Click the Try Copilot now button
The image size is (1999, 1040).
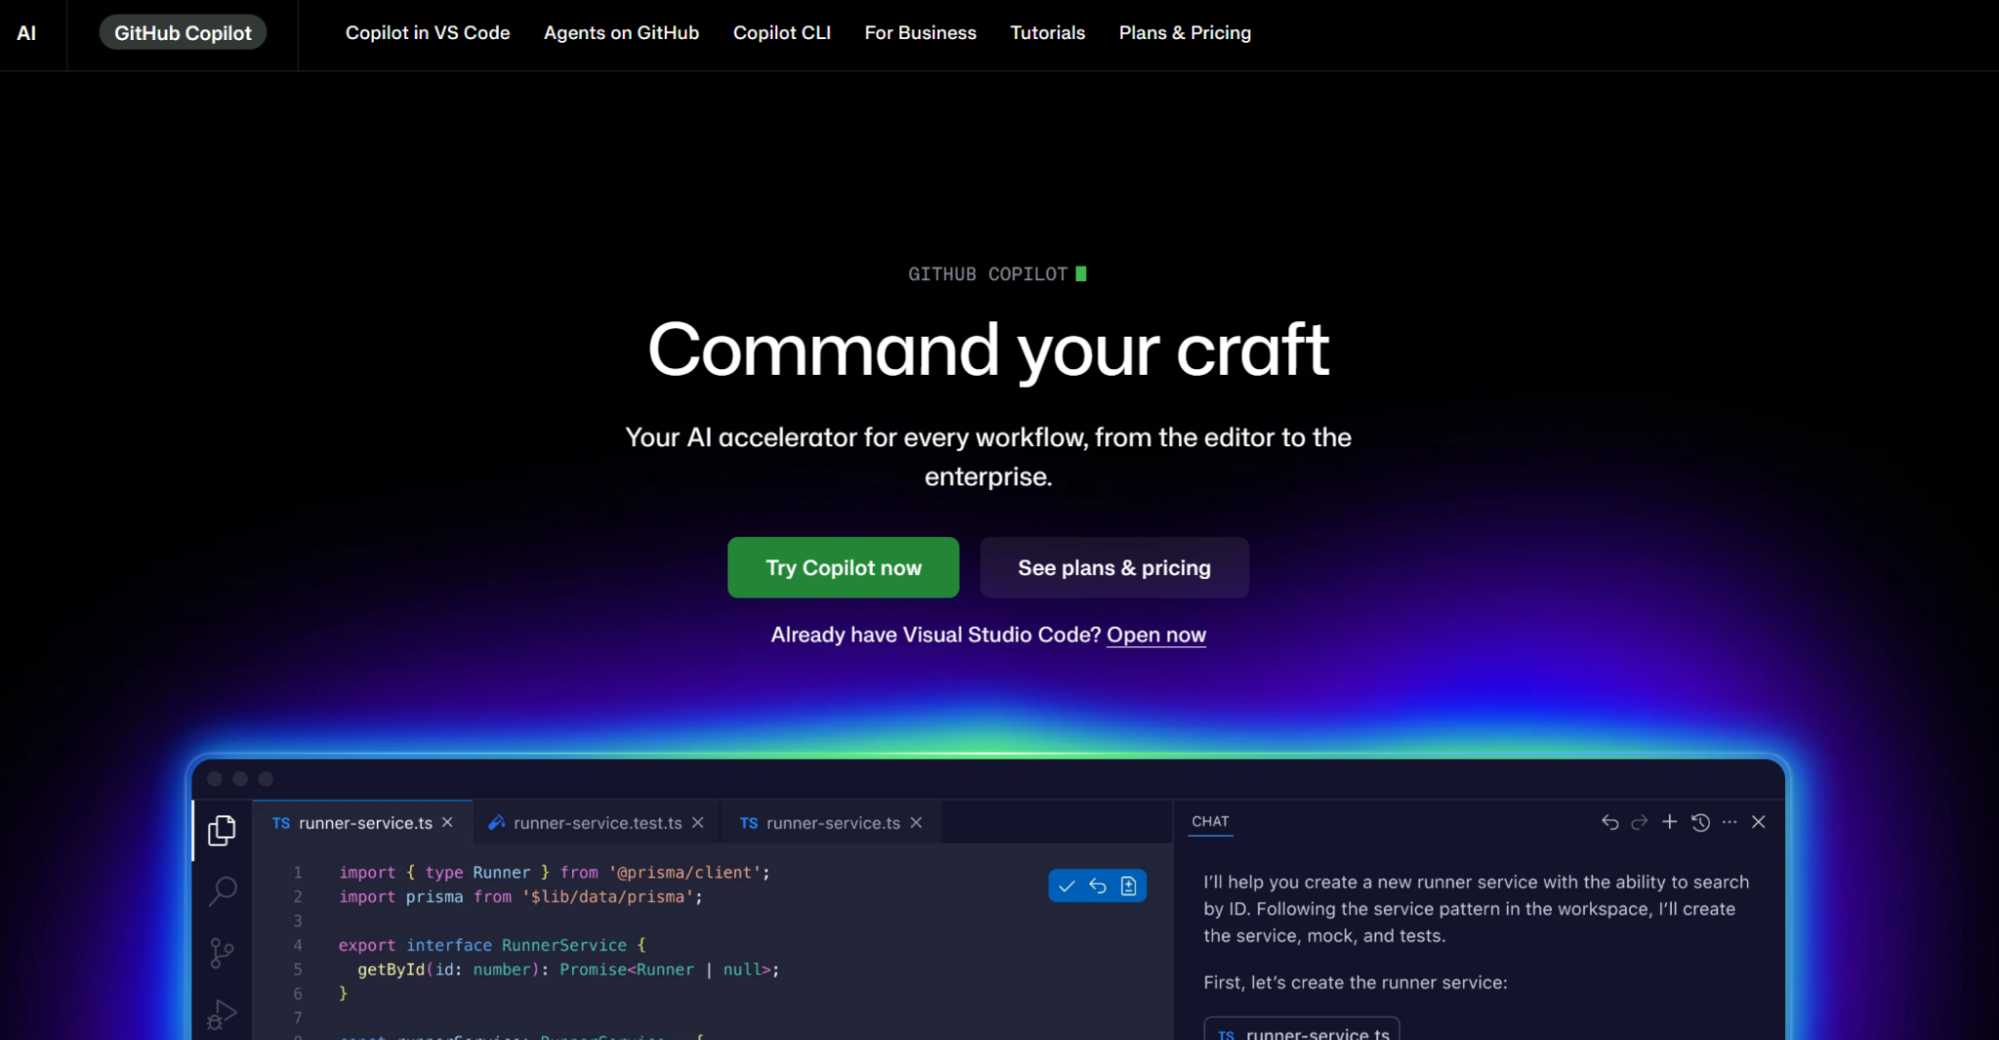(x=843, y=568)
